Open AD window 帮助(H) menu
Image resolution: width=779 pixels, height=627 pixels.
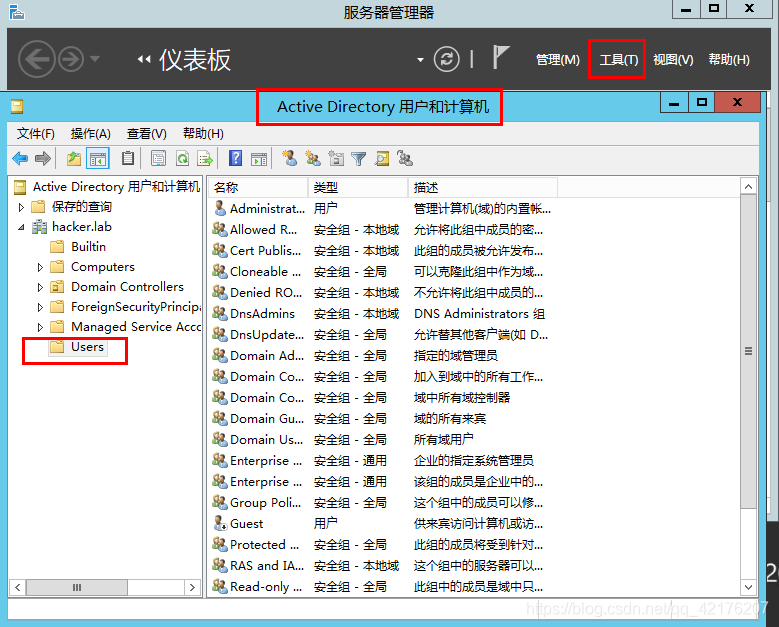point(203,134)
